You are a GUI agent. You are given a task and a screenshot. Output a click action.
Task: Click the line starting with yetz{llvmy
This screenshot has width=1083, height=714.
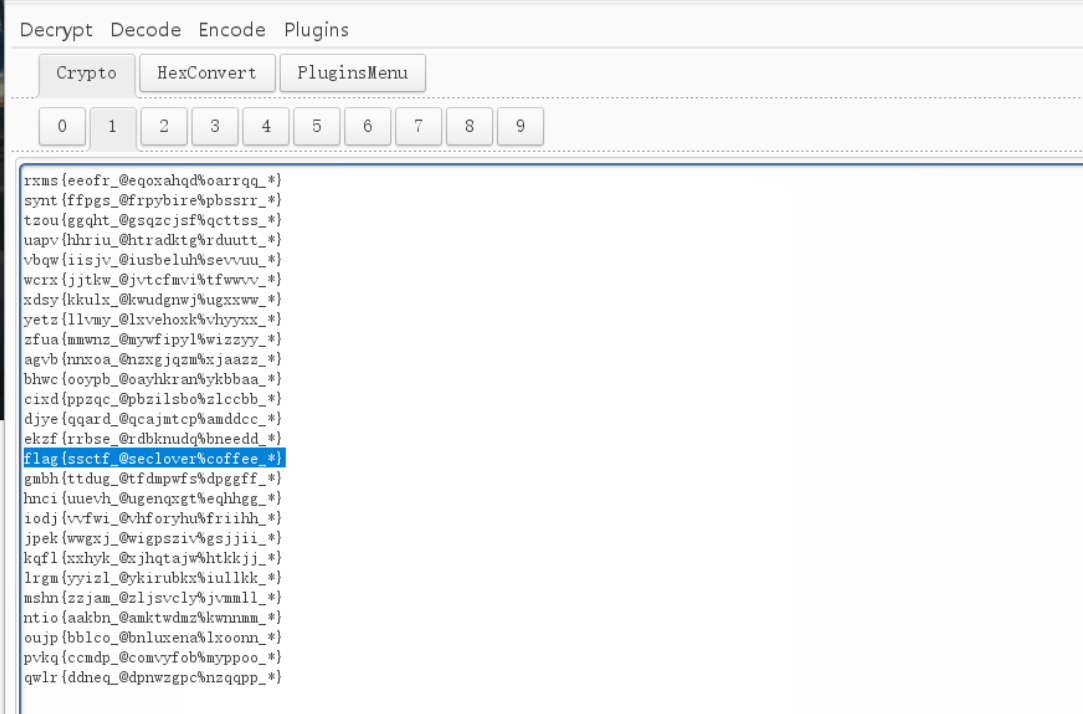153,320
